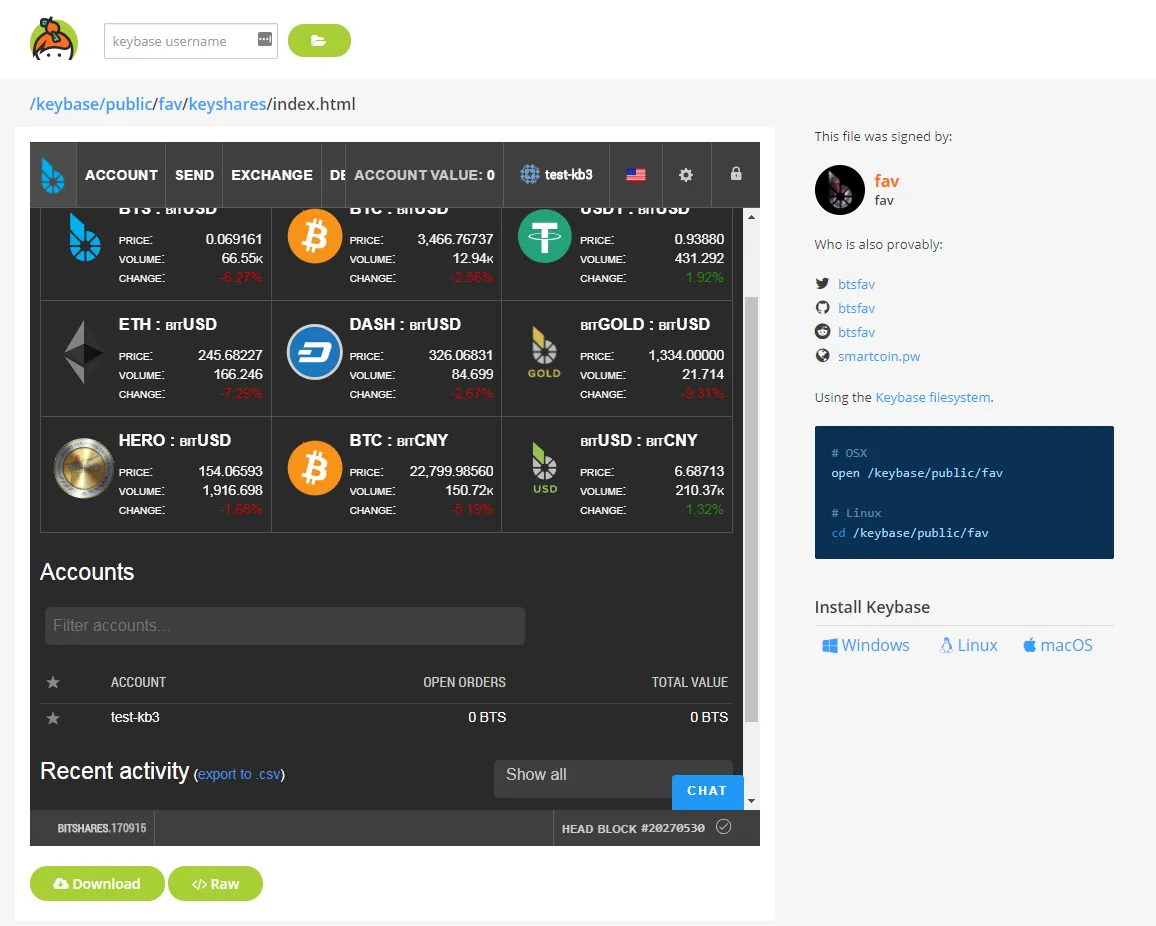Toggle favorite star for test-kb3
The image size is (1156, 926).
click(x=53, y=717)
